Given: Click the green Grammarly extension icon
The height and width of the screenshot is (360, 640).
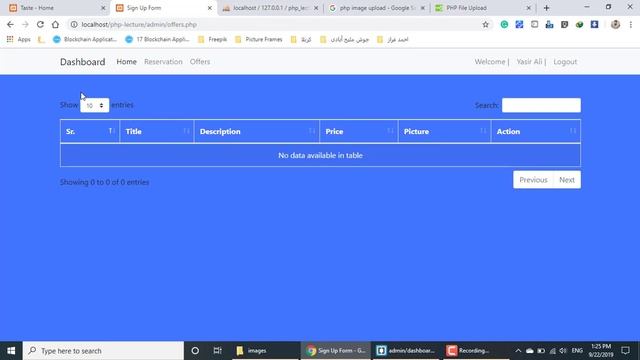Looking at the screenshot, I should pyautogui.click(x=504, y=24).
